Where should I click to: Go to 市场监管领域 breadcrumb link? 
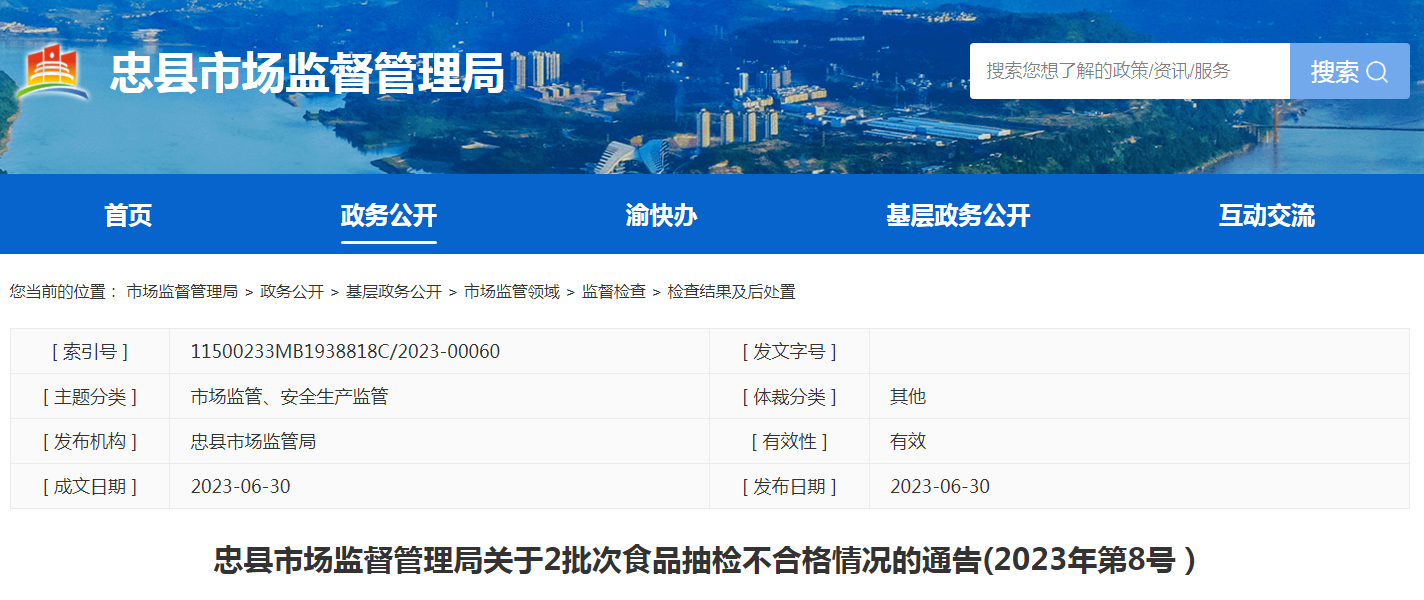pos(512,292)
